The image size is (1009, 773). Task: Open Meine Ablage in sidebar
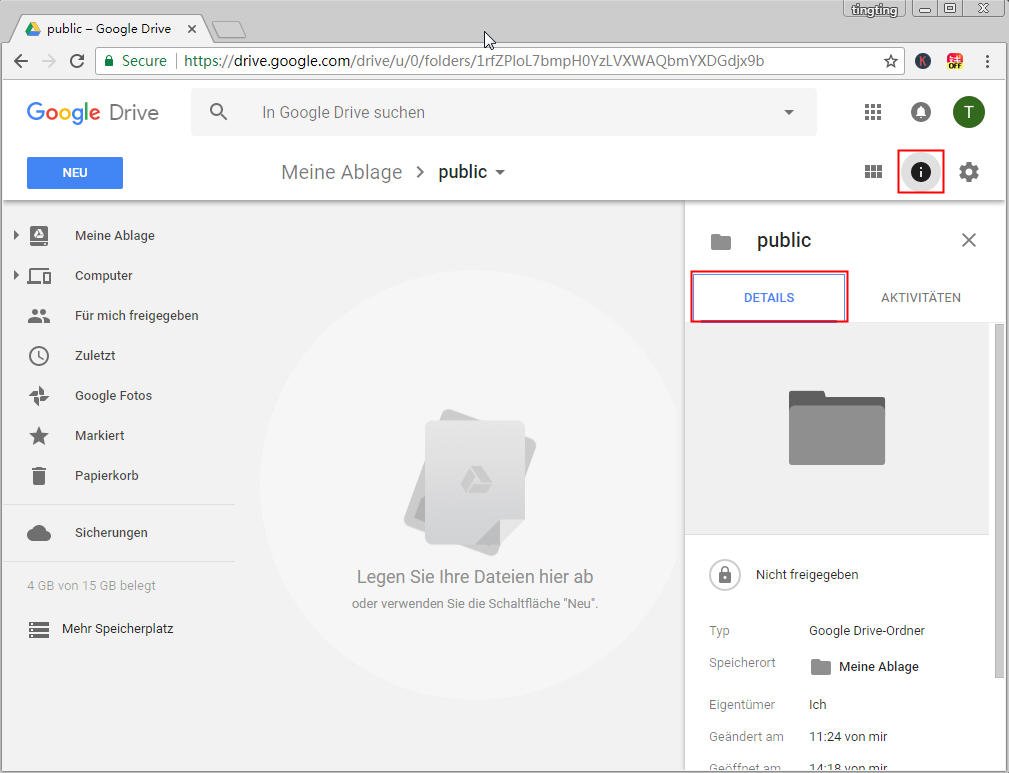coord(115,236)
